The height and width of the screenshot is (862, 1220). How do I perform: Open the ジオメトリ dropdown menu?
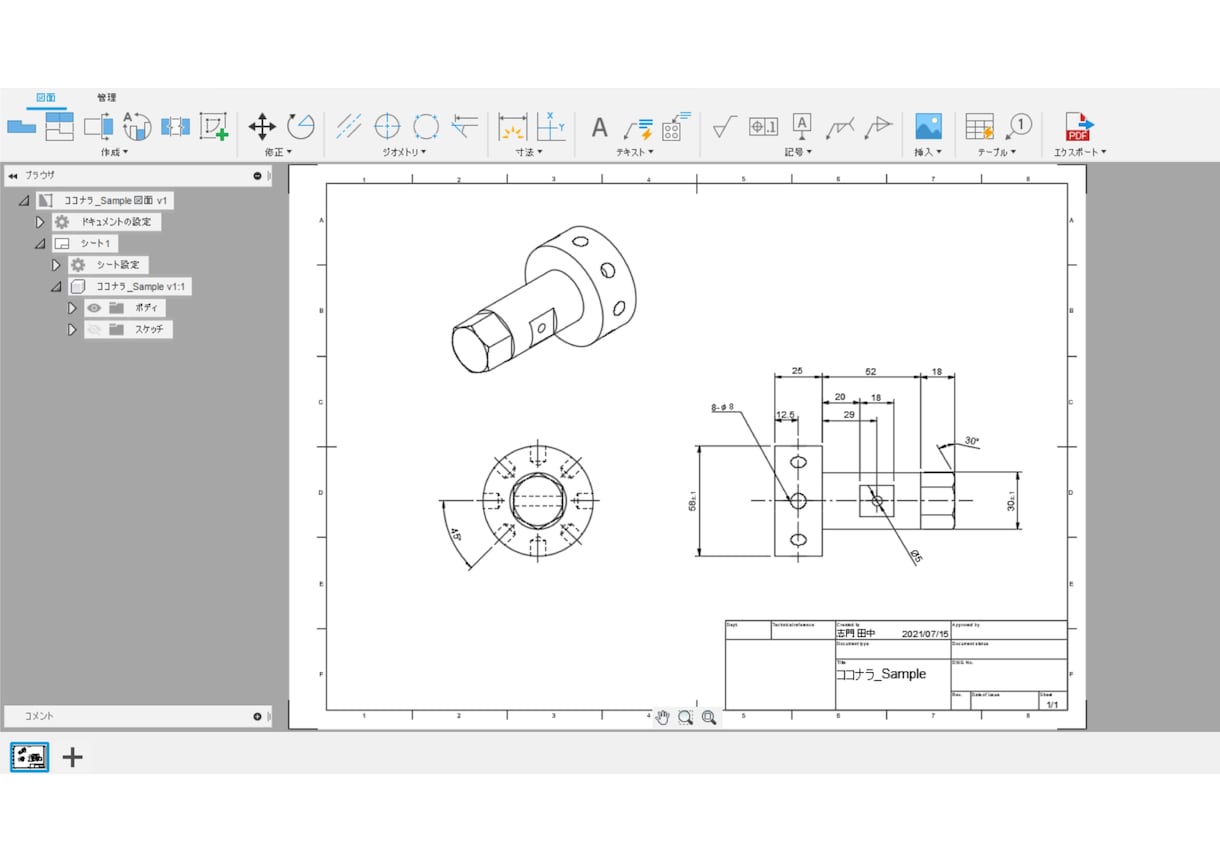405,152
